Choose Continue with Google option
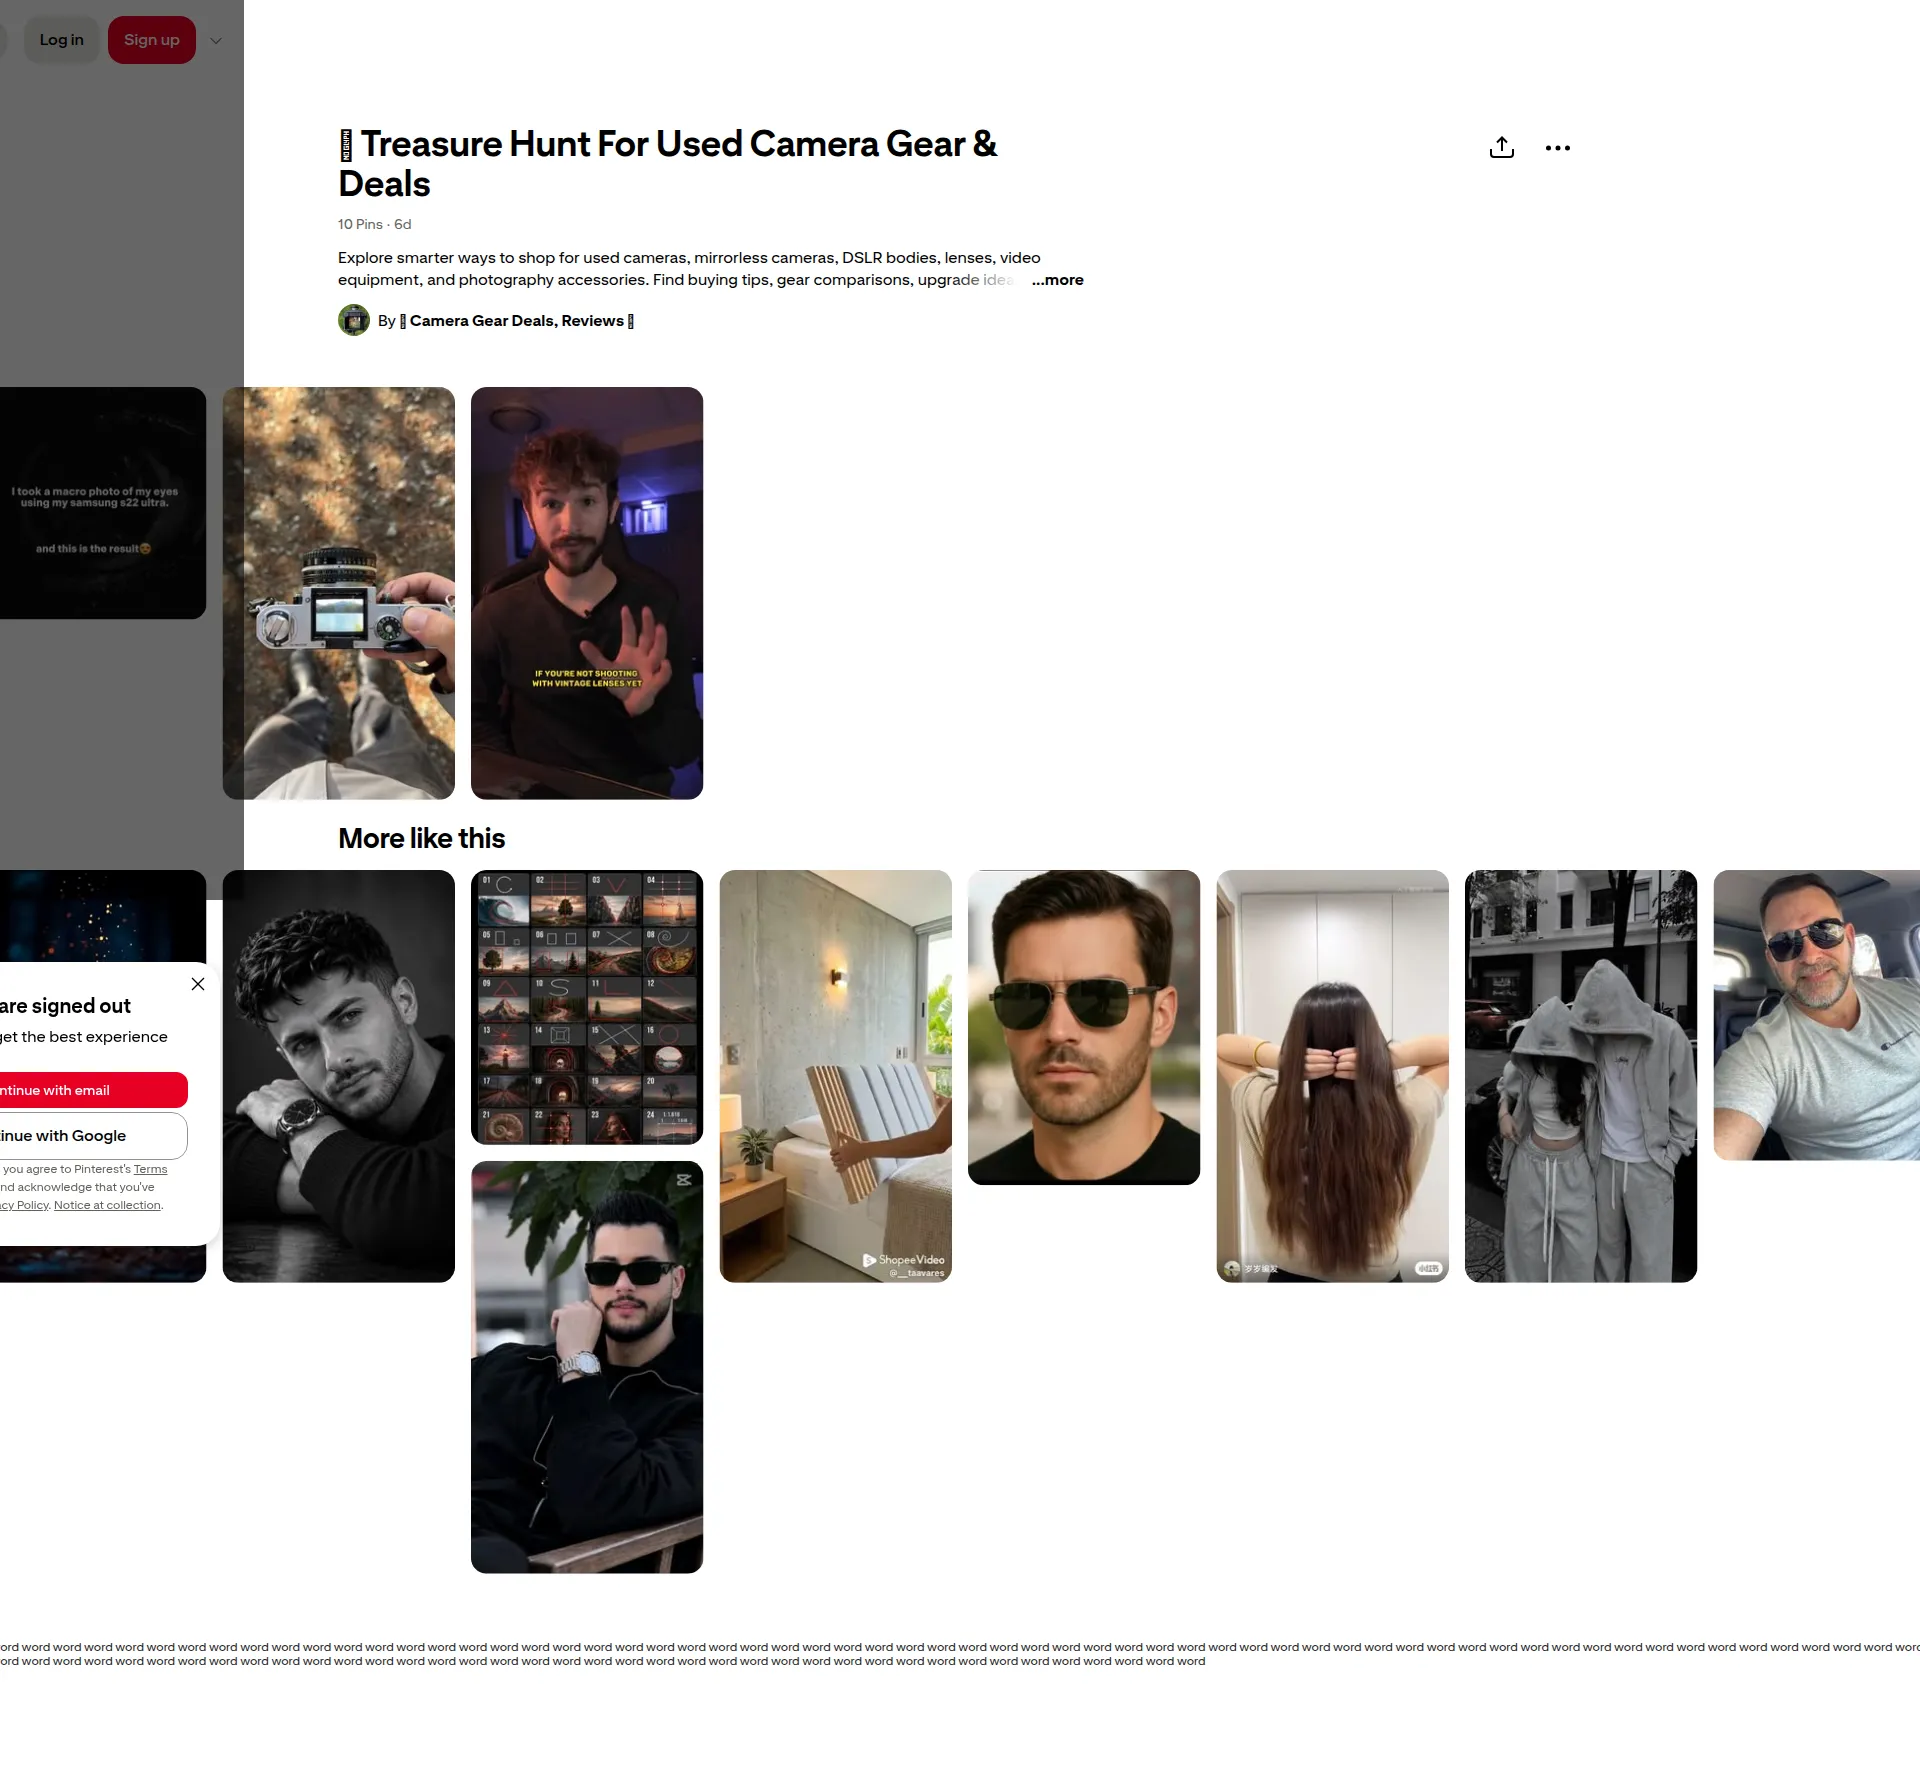The image size is (1920, 1780). click(x=92, y=1136)
